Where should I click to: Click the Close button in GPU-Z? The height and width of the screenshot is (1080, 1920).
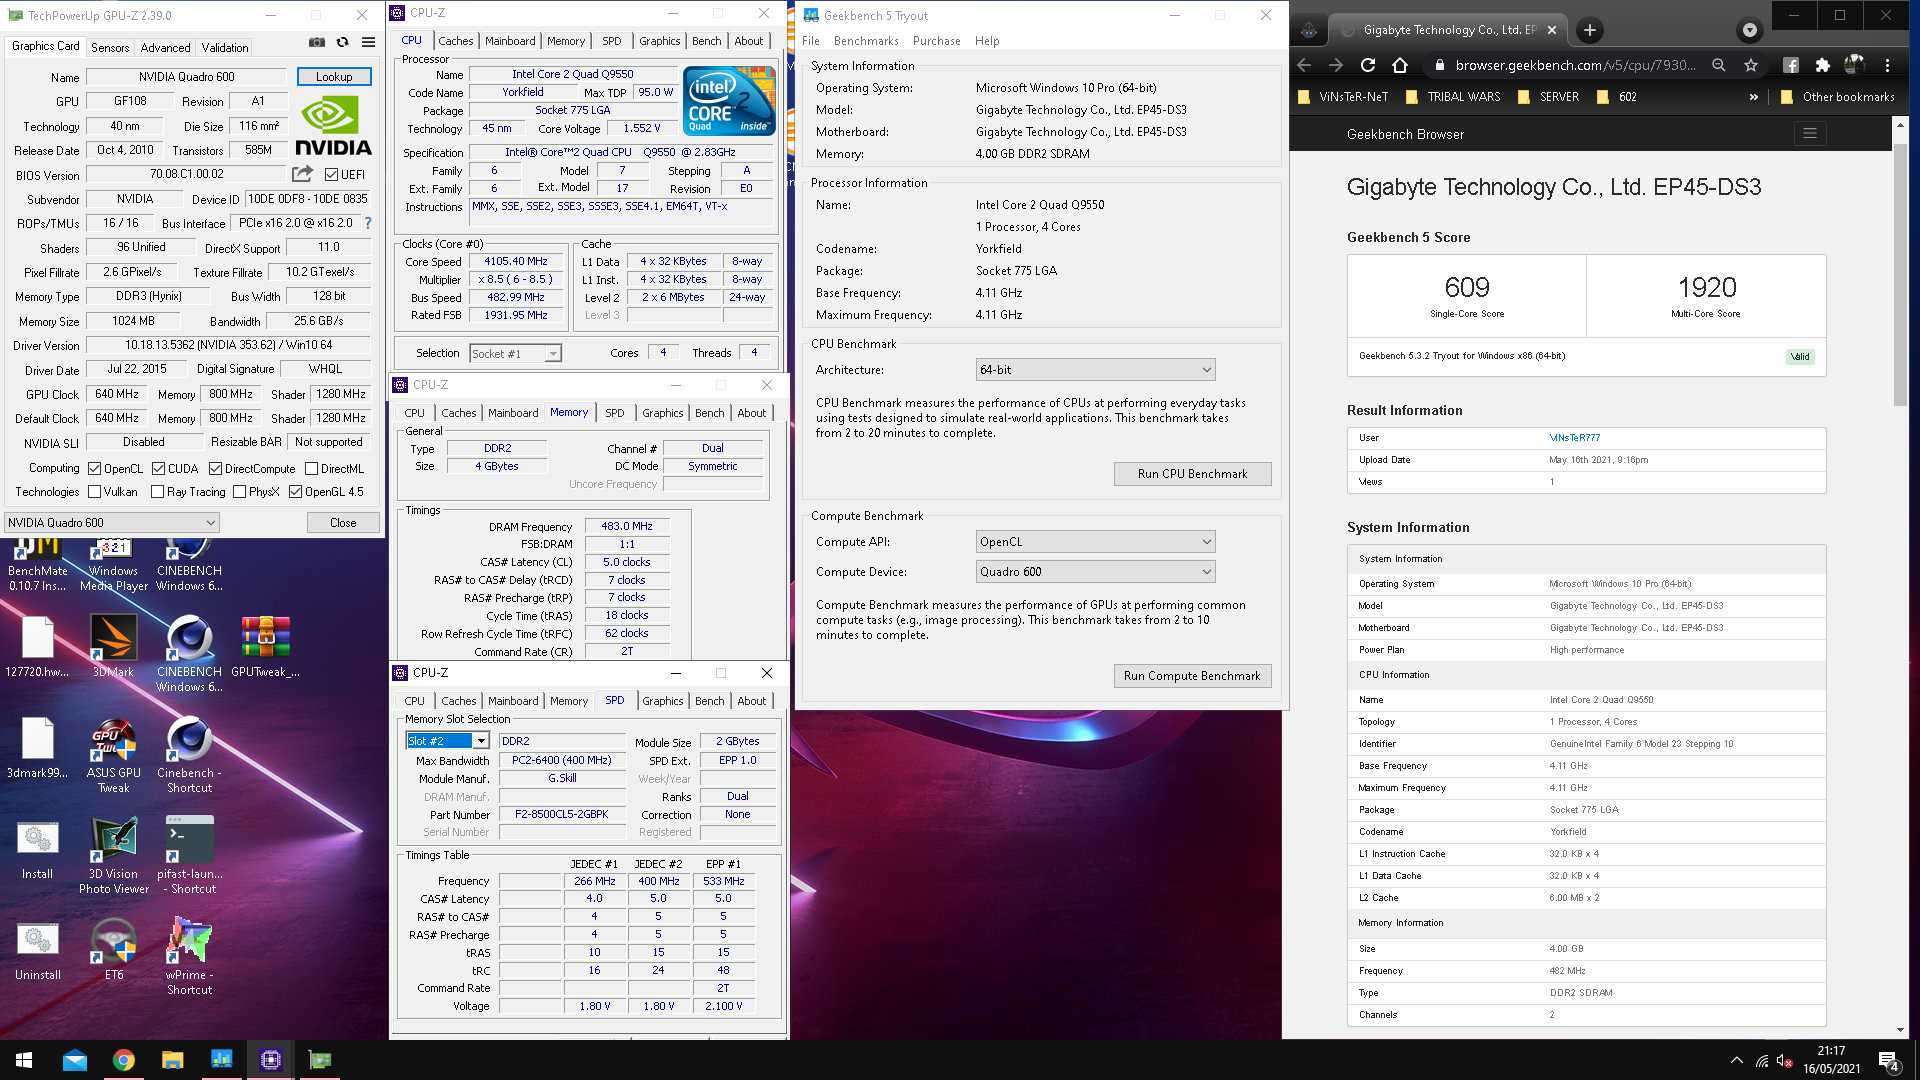343,522
